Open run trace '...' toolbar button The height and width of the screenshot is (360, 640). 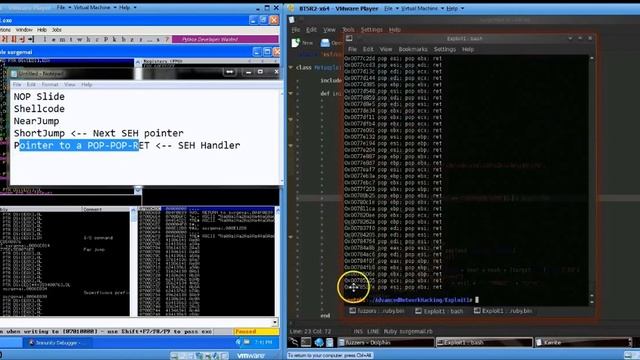point(149,39)
